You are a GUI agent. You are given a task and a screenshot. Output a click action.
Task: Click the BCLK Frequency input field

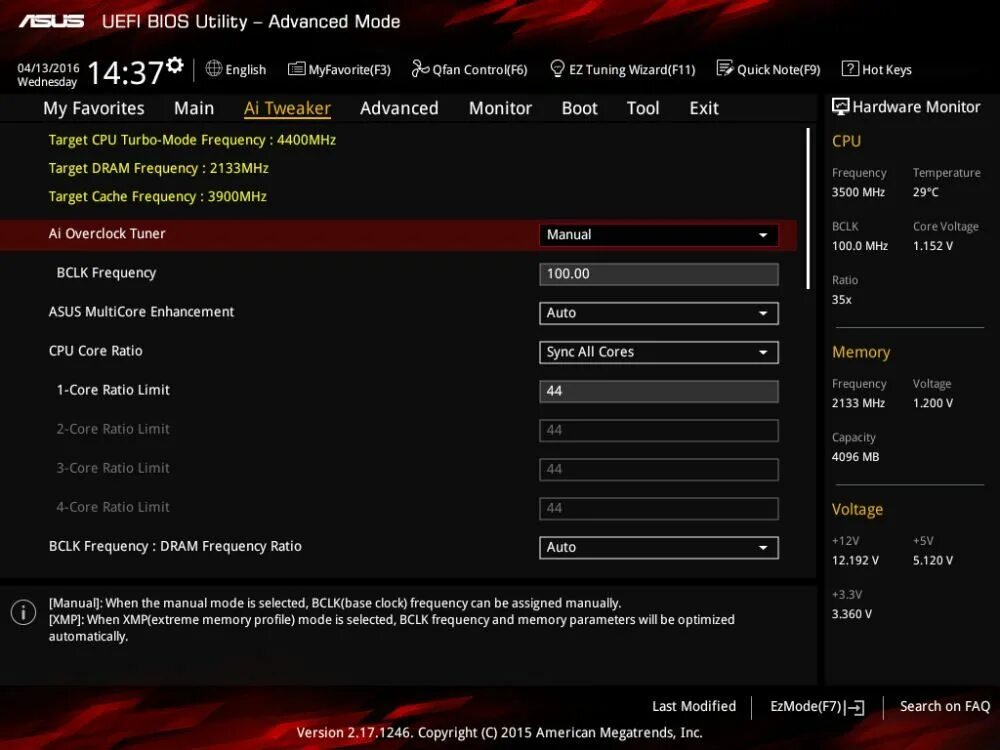point(659,274)
